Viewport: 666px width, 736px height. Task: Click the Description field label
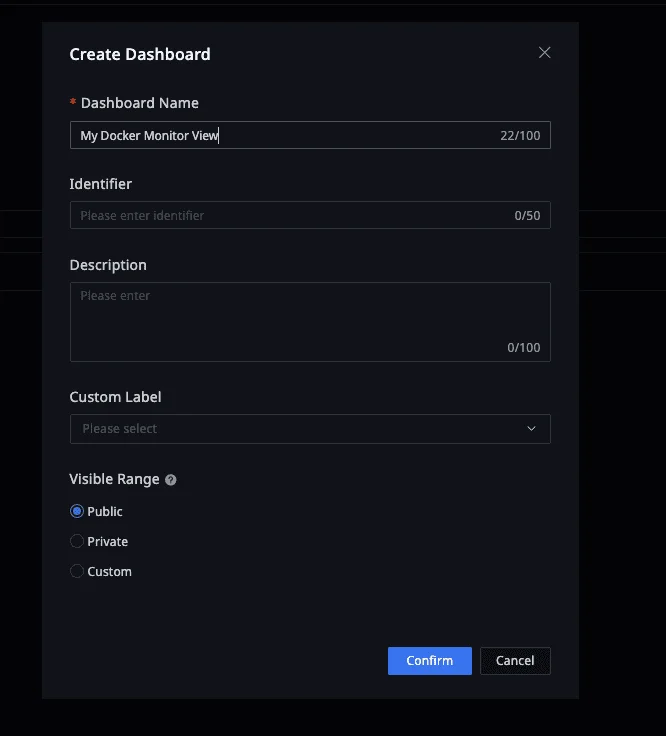coord(108,265)
